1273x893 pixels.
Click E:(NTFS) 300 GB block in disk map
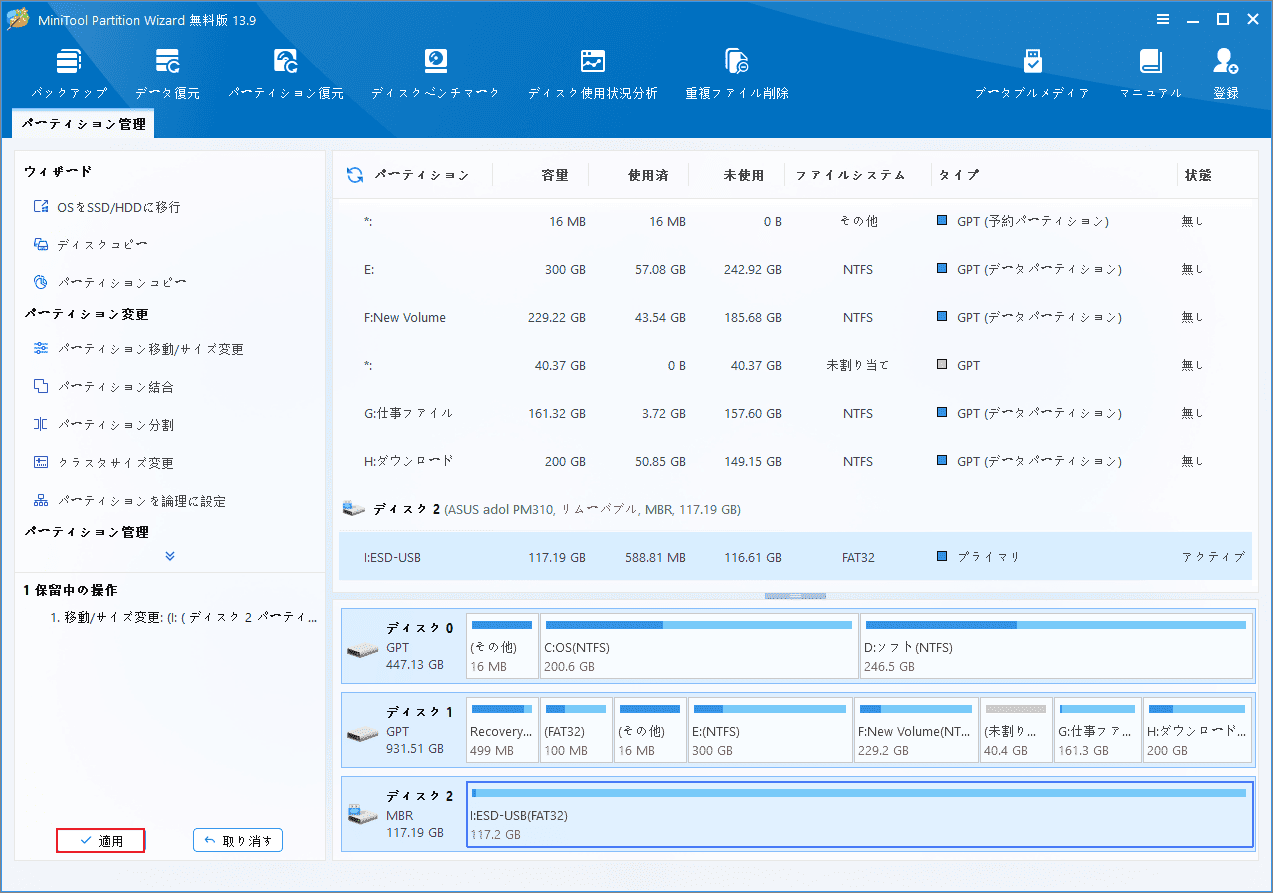click(770, 731)
